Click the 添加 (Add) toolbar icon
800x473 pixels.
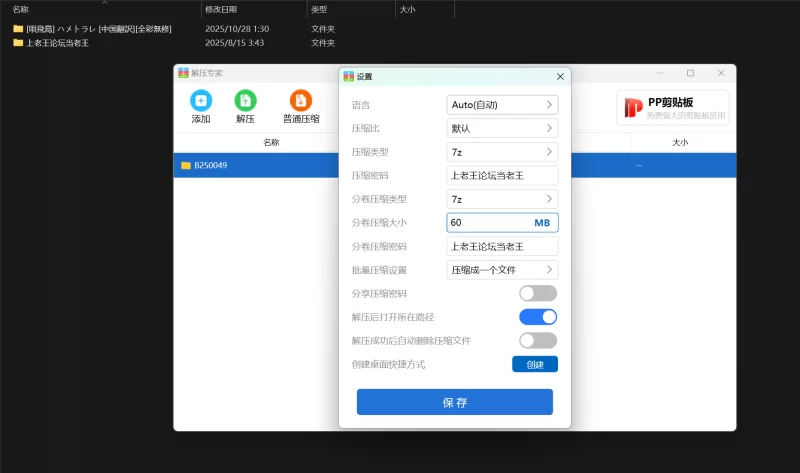(201, 100)
